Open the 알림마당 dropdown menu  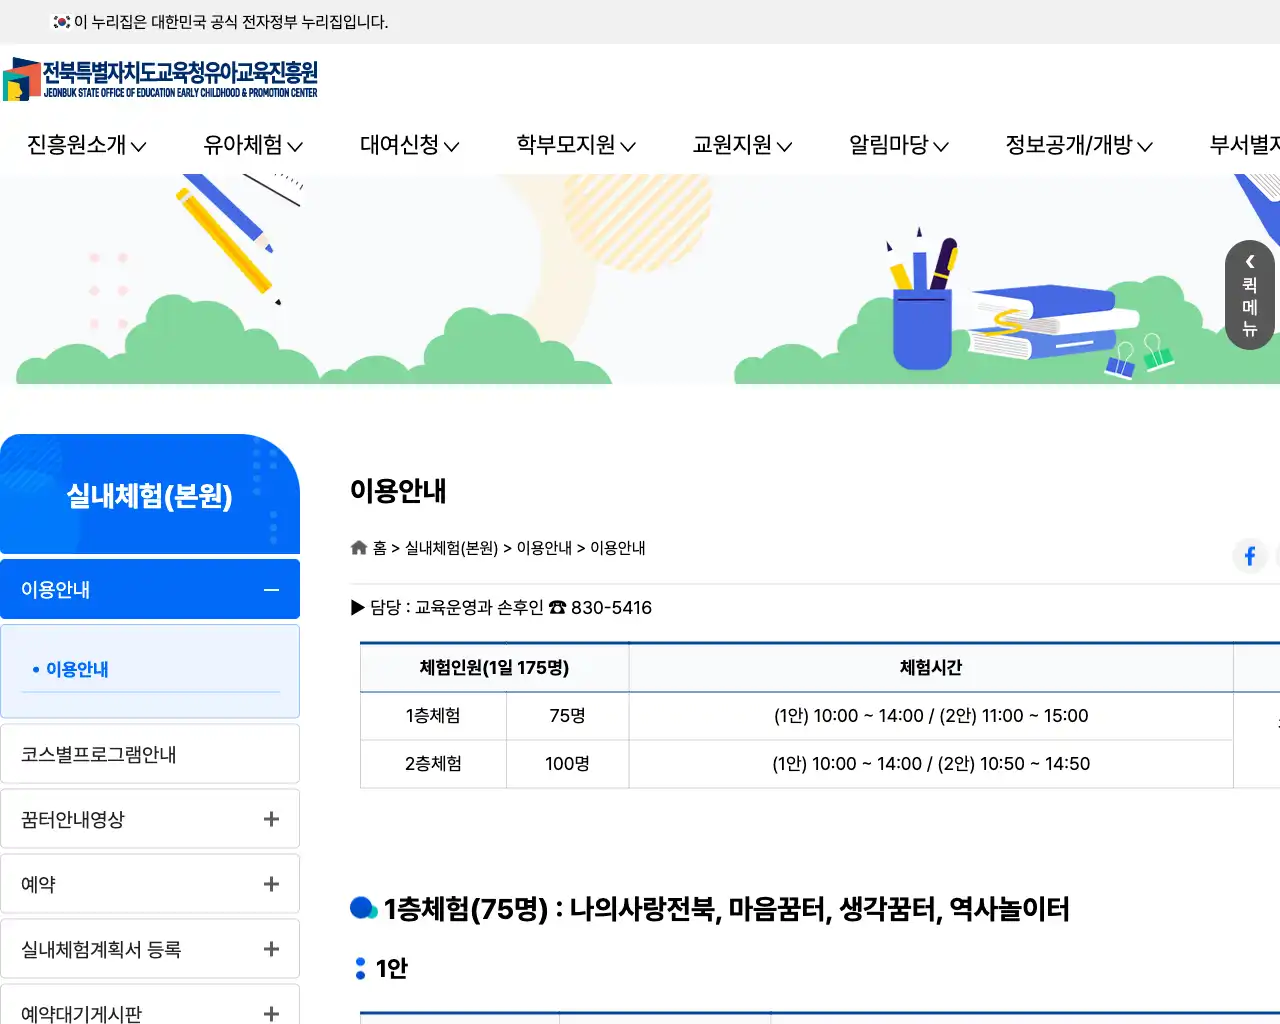point(897,145)
